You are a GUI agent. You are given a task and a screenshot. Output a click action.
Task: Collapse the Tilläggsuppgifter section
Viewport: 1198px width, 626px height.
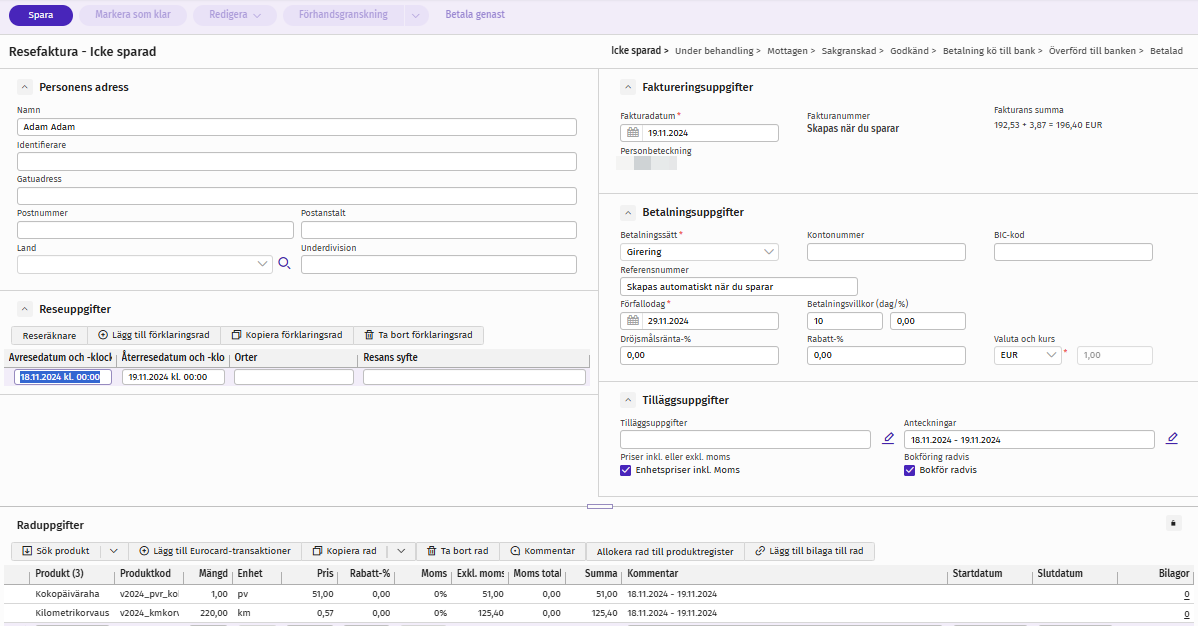click(x=627, y=400)
